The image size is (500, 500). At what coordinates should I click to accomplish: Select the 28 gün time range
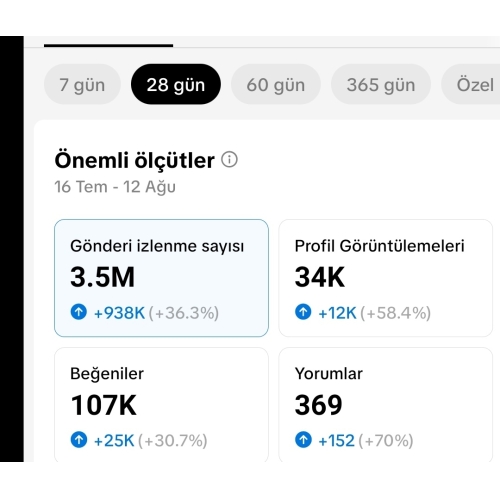[176, 84]
